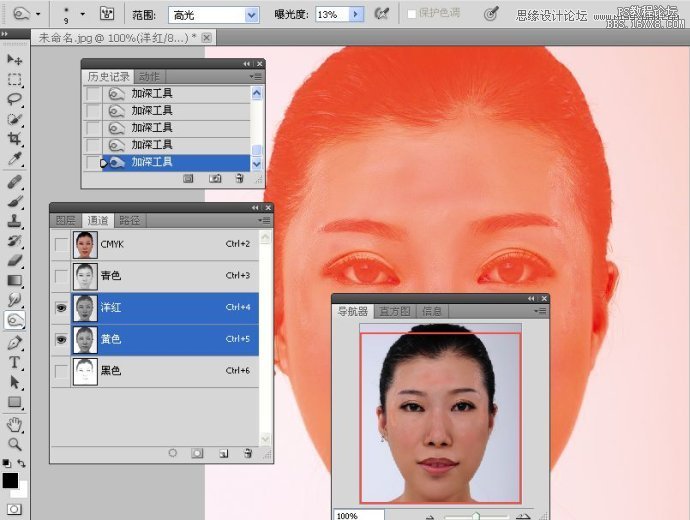This screenshot has height=520, width=690.
Task: Select the Hand tool
Action: [x=14, y=423]
